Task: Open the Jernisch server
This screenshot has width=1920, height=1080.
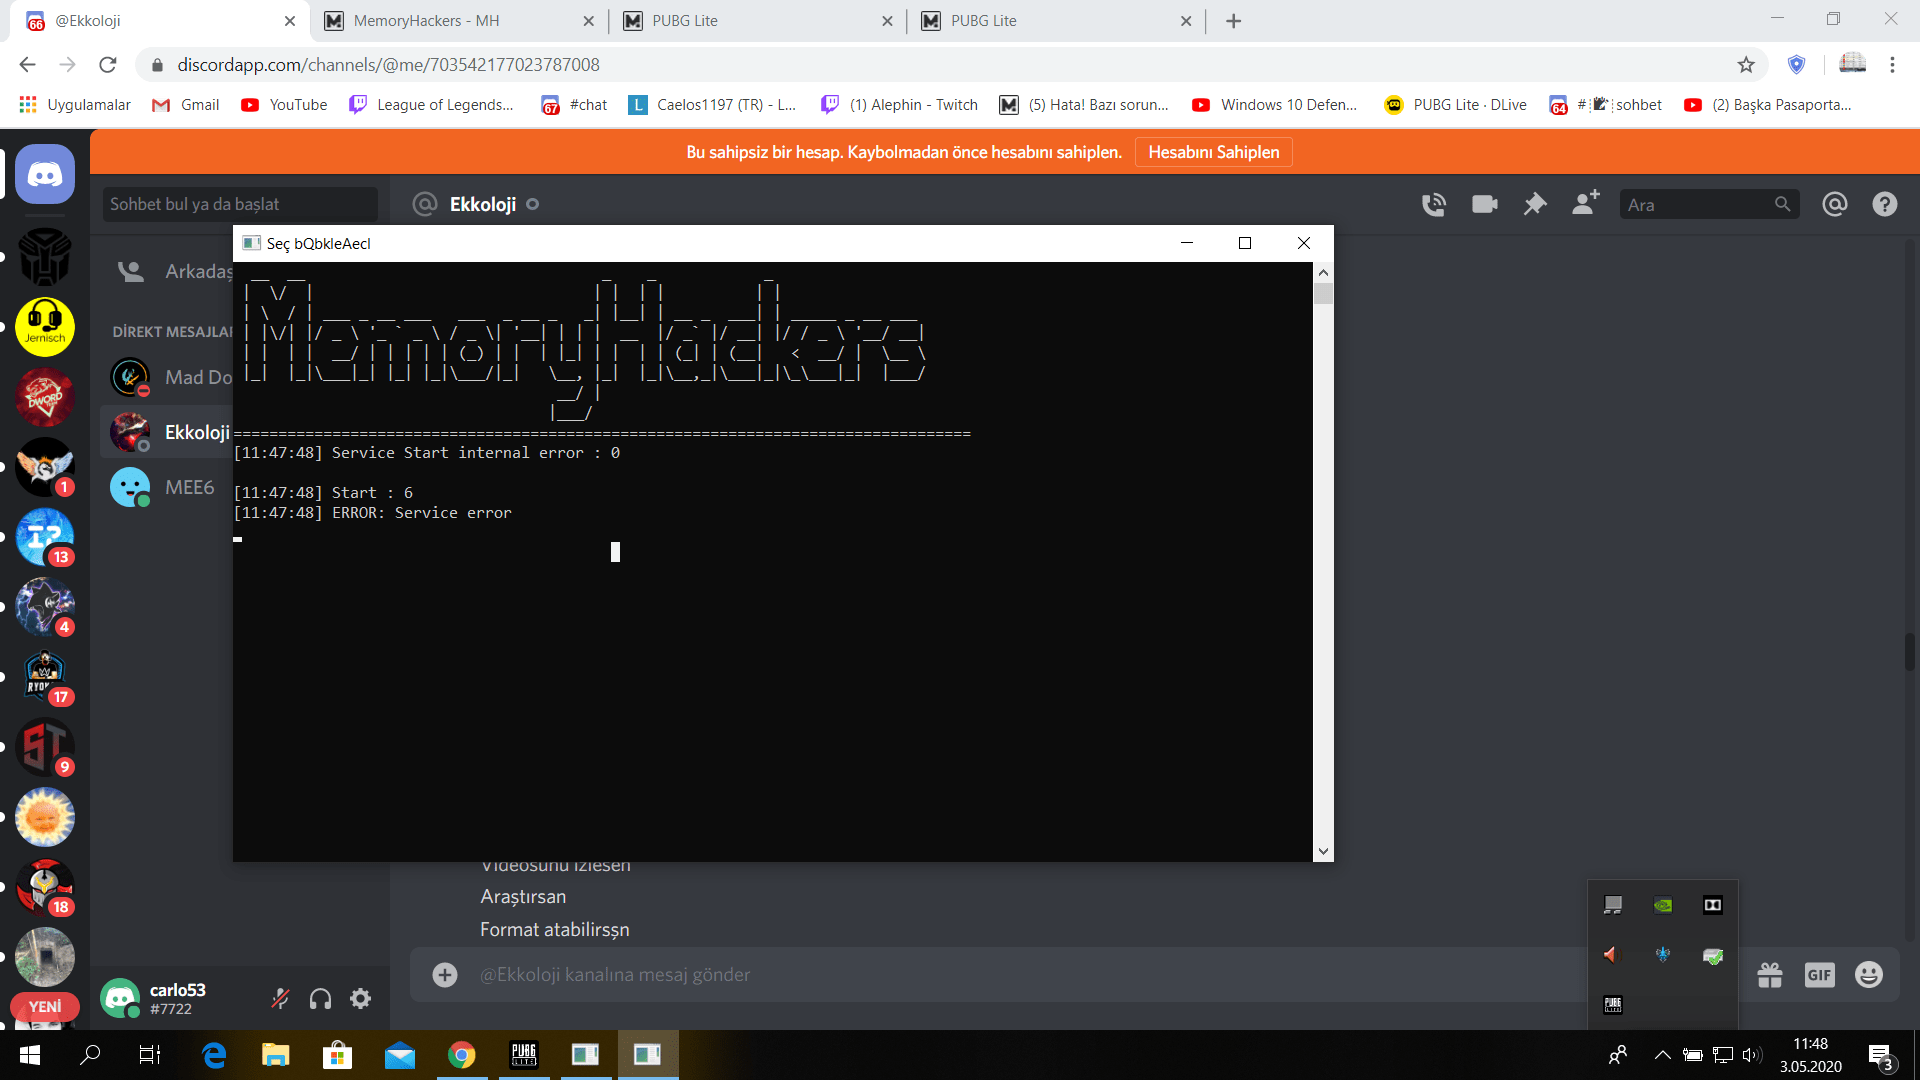Action: click(x=45, y=327)
